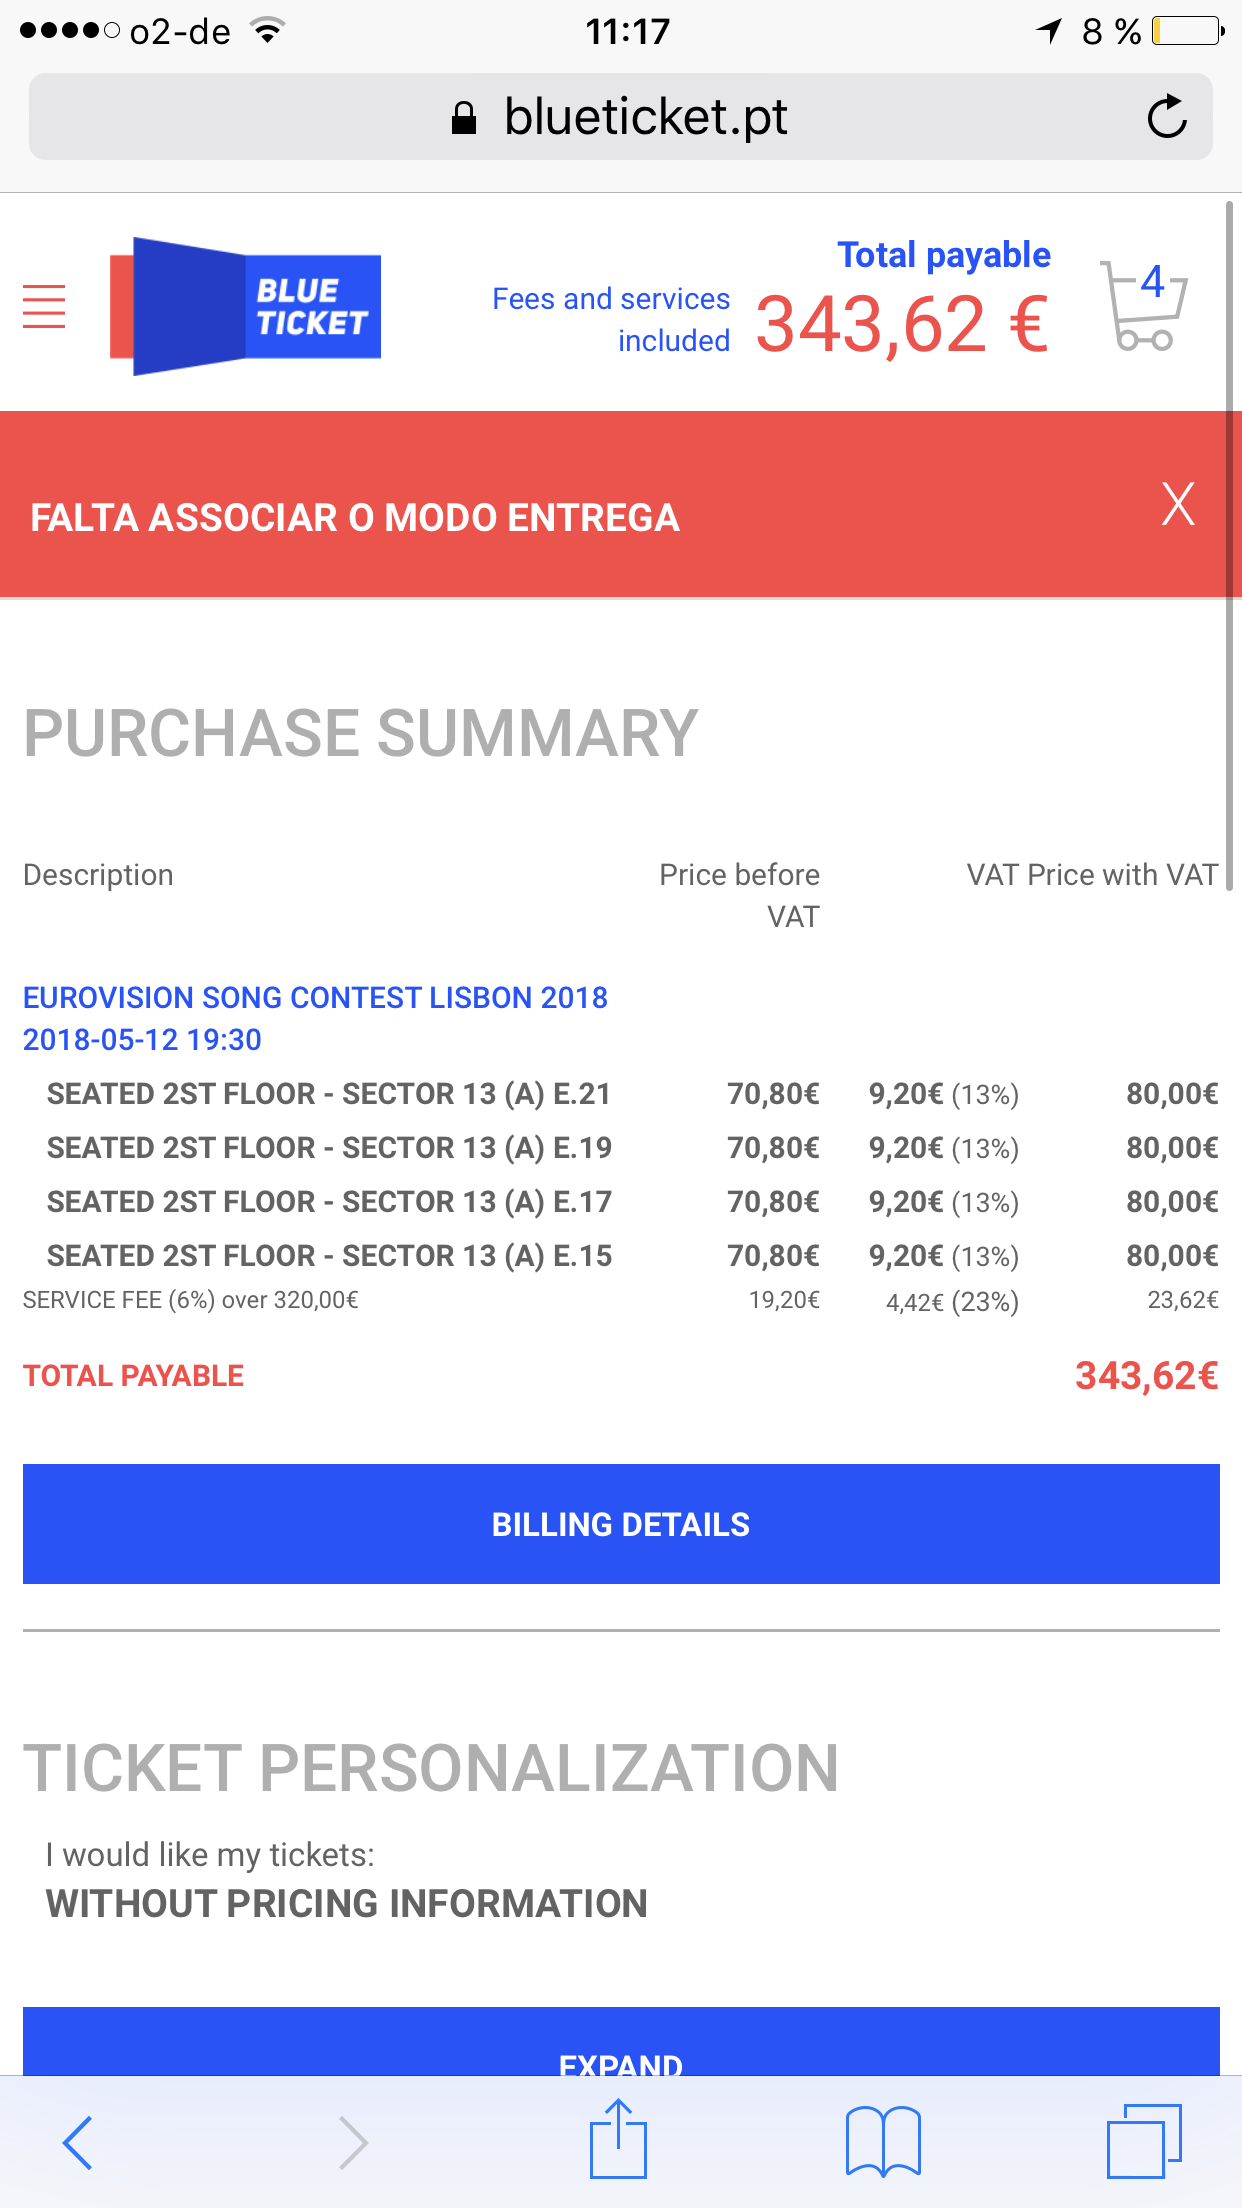1242x2208 pixels.
Task: Reload the blueticket.pt page
Action: tap(1167, 117)
